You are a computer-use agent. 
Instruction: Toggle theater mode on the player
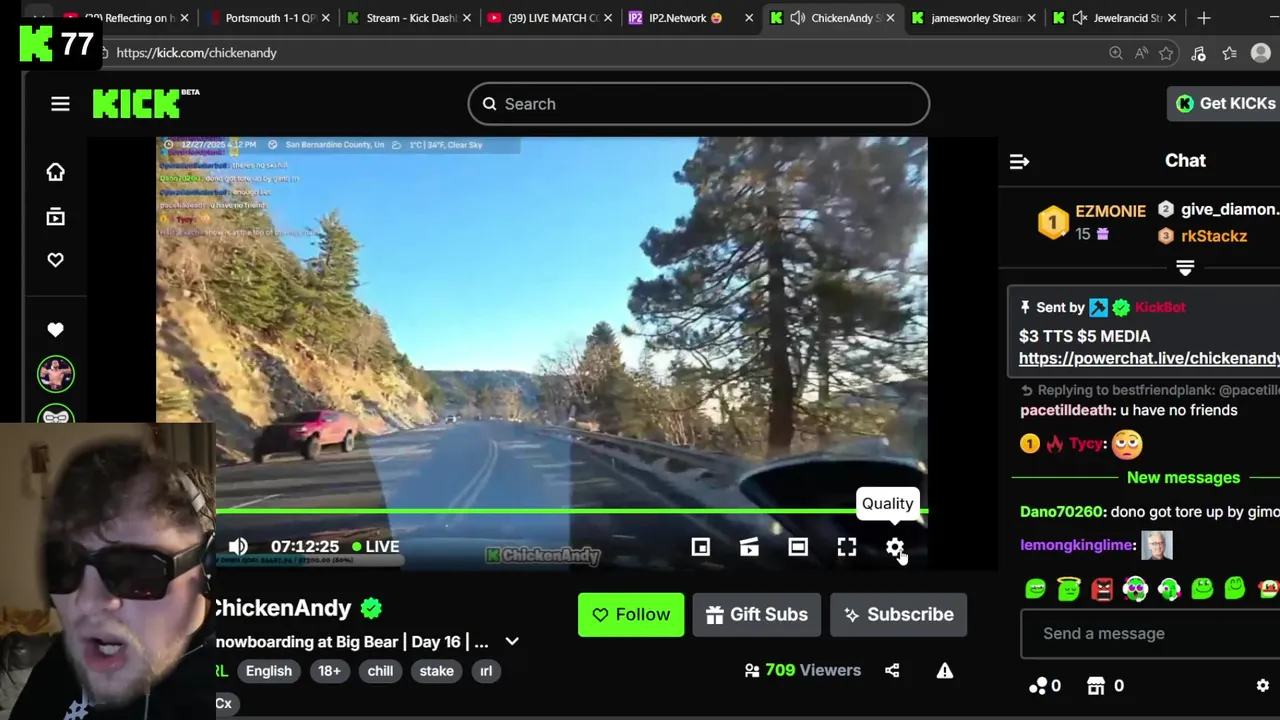798,547
